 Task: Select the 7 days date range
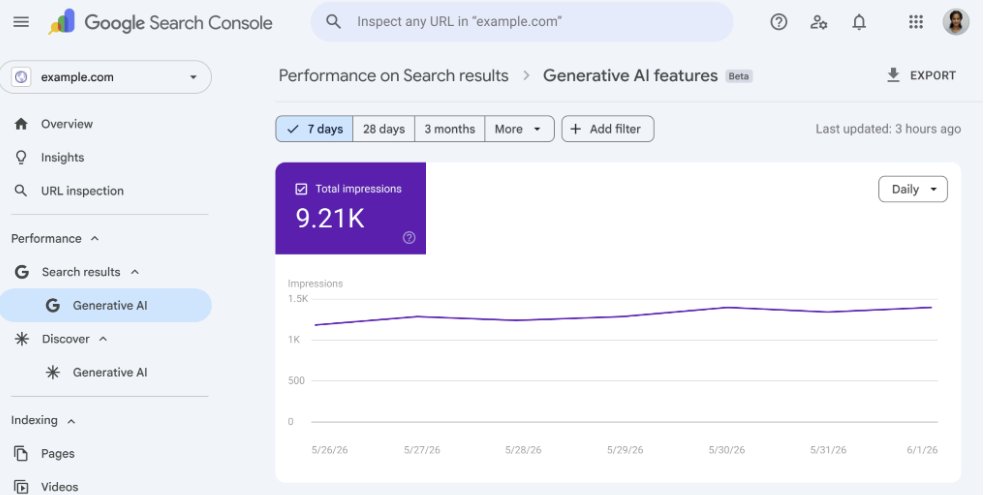pos(315,129)
